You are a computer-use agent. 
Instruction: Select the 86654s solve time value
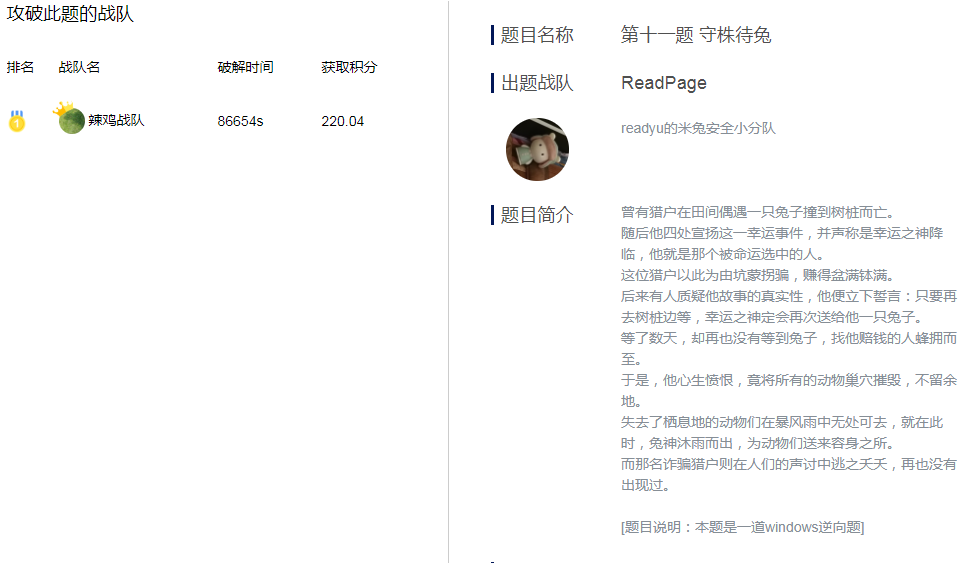tap(240, 121)
